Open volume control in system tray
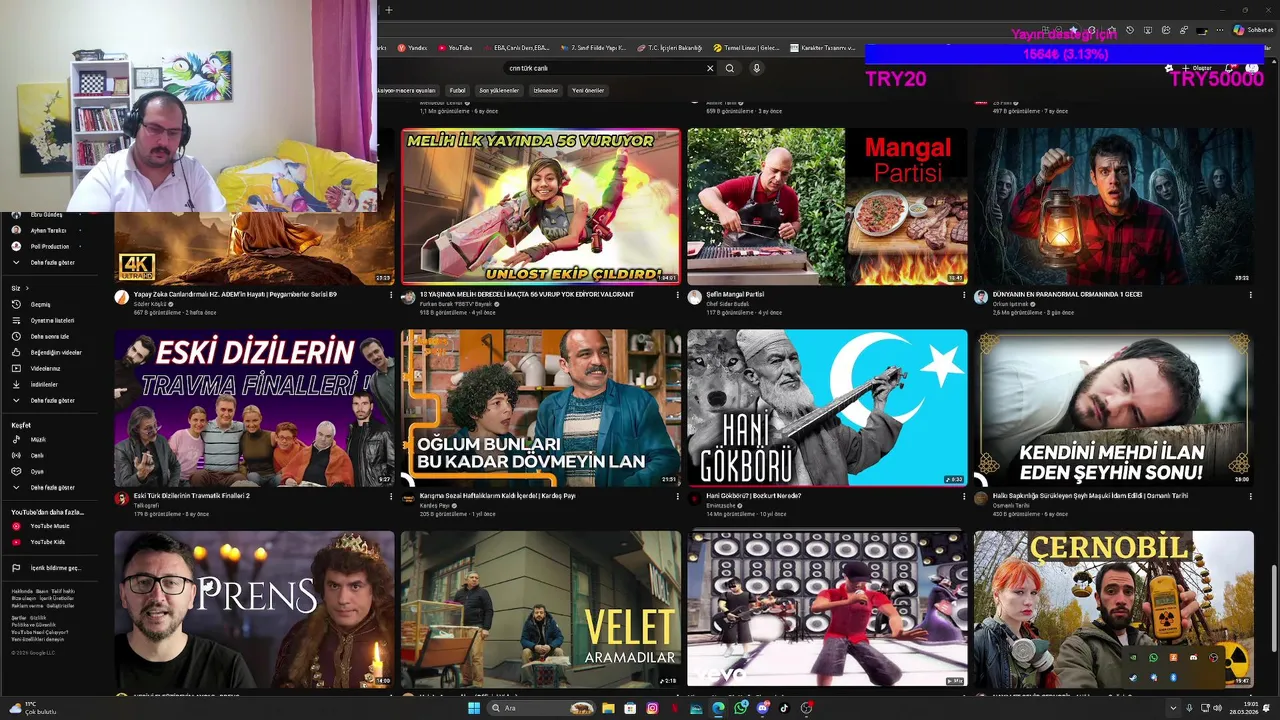 point(1216,708)
